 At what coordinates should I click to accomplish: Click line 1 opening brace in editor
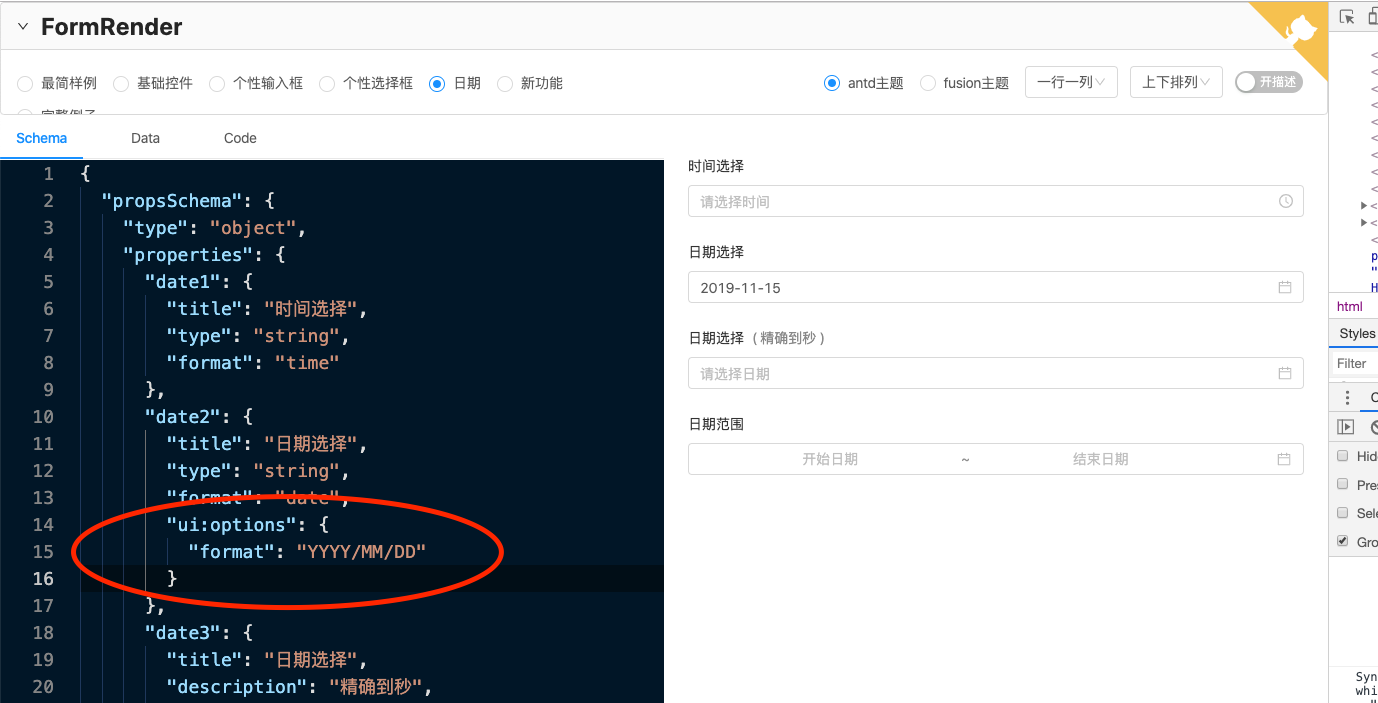click(85, 174)
